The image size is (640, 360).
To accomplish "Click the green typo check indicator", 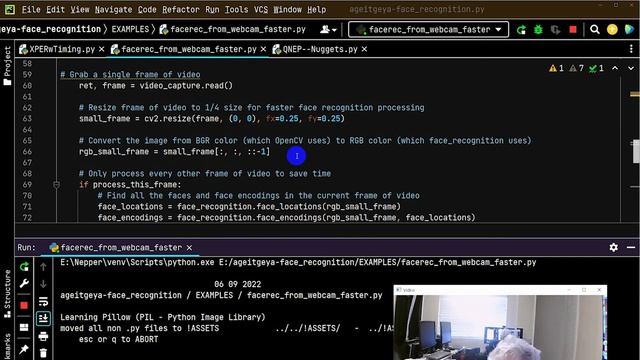I will 596,68.
